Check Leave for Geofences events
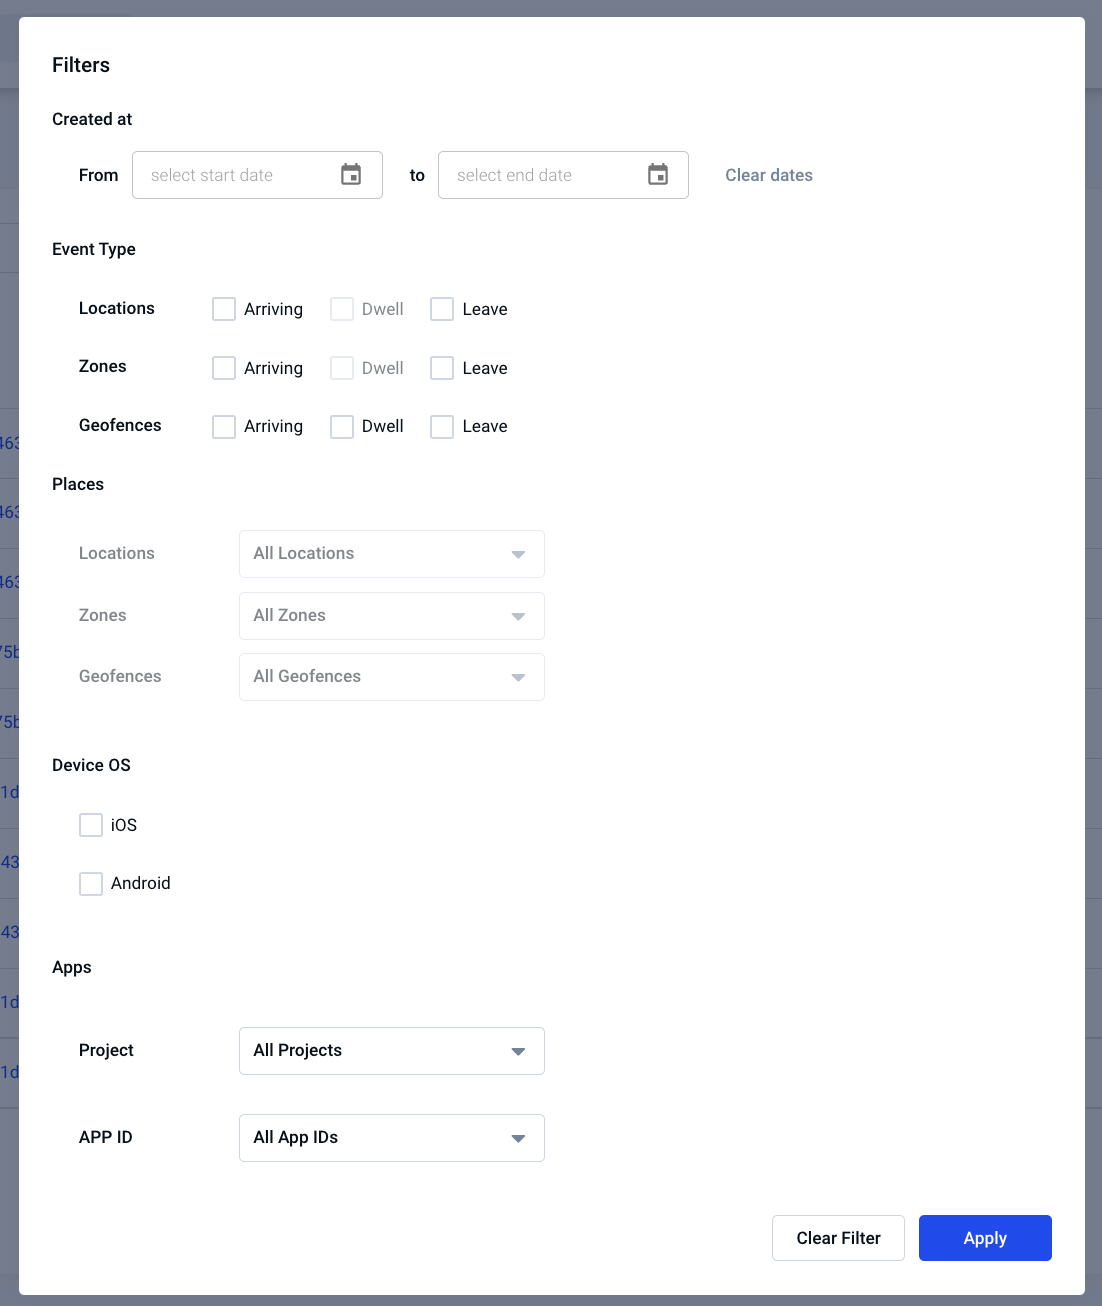This screenshot has width=1102, height=1306. pos(442,427)
